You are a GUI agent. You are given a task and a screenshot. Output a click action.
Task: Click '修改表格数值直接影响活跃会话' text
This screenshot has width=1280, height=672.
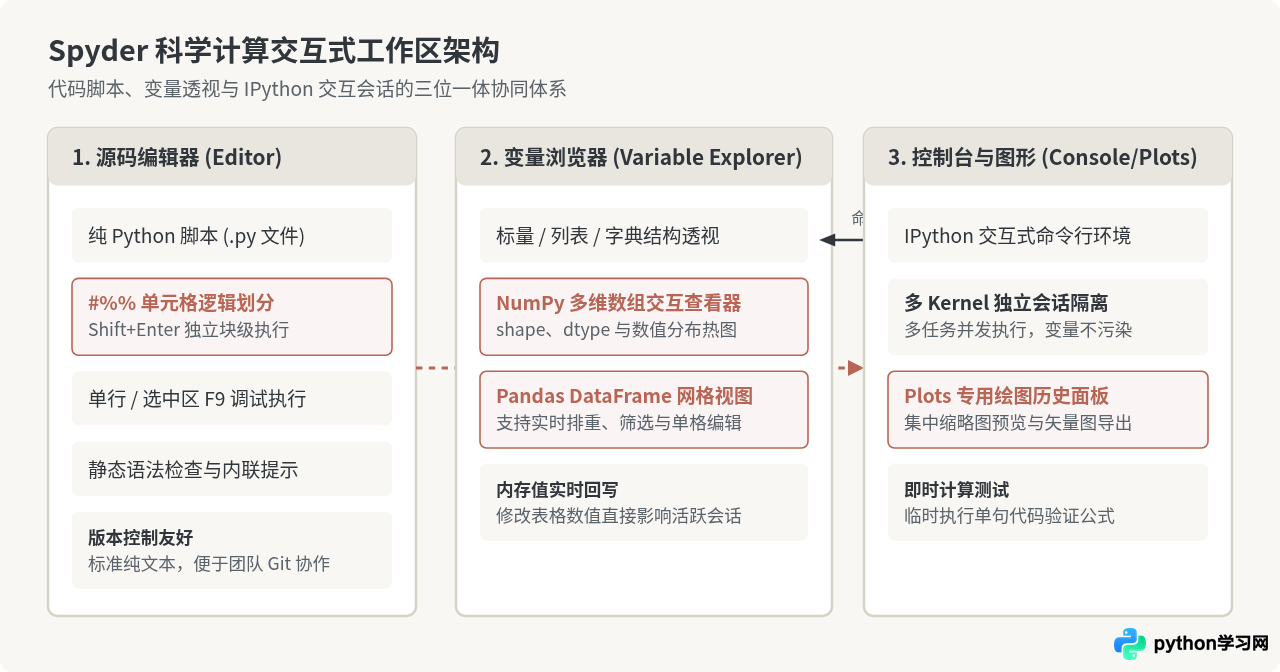[x=619, y=516]
